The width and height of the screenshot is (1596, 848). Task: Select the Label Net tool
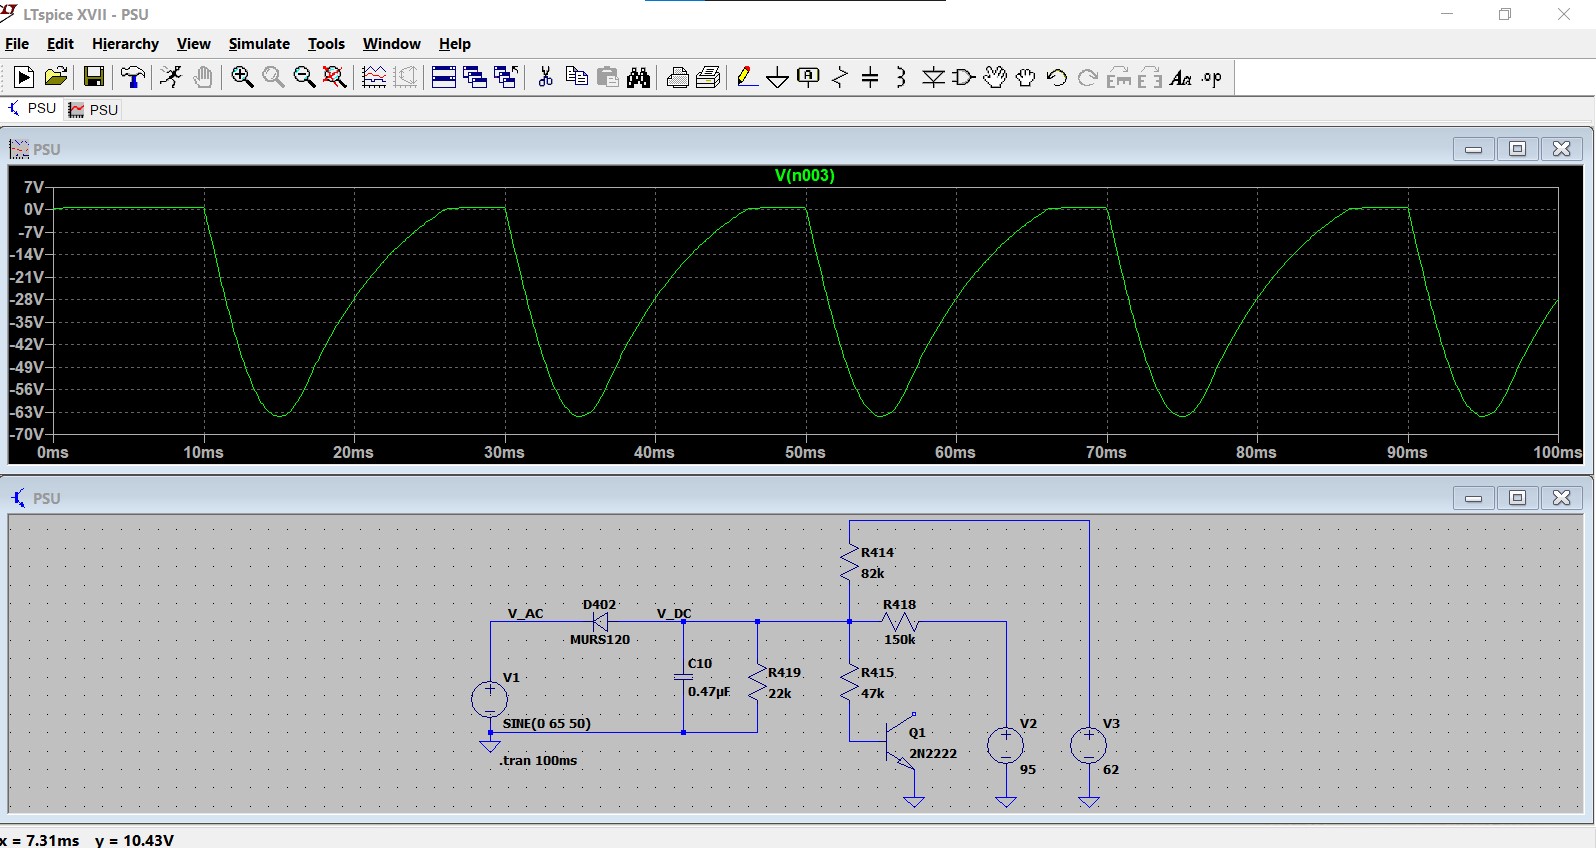coord(808,77)
